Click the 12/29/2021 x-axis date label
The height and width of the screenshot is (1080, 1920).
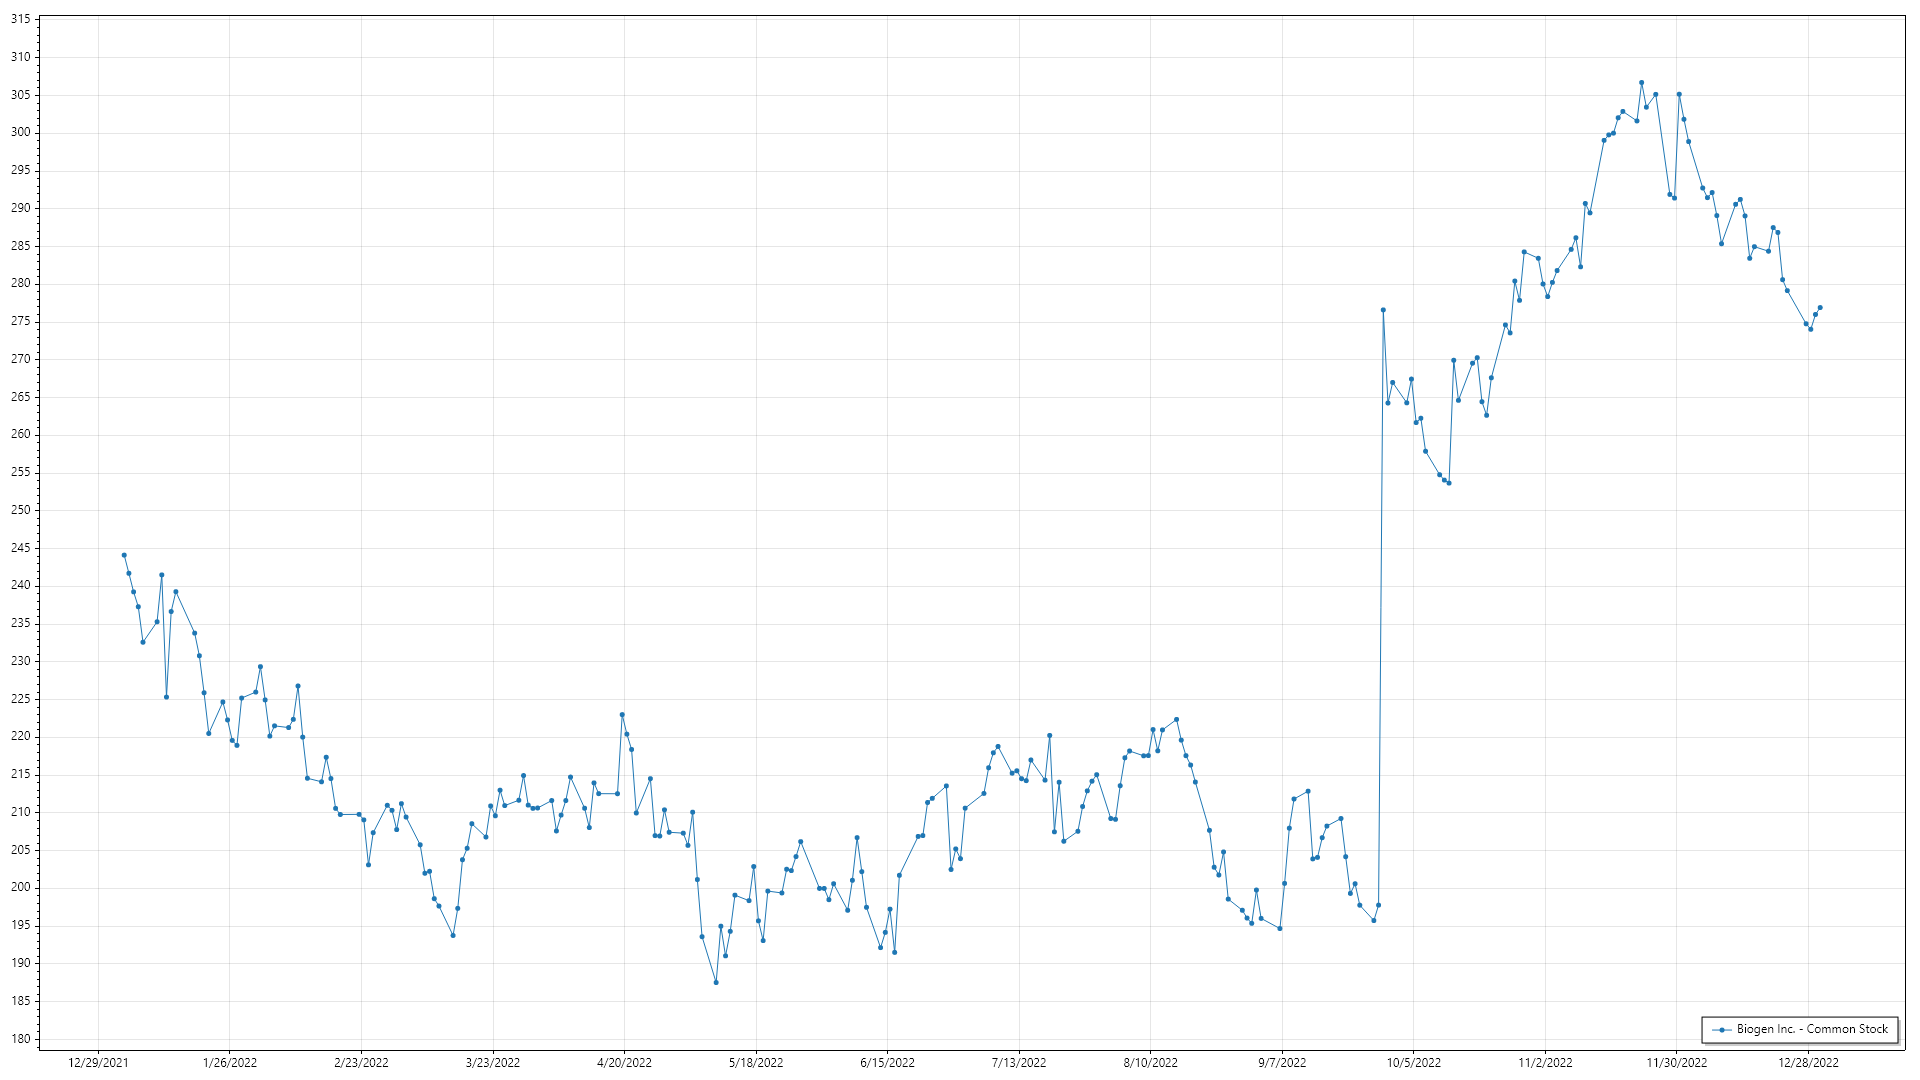(x=98, y=1062)
